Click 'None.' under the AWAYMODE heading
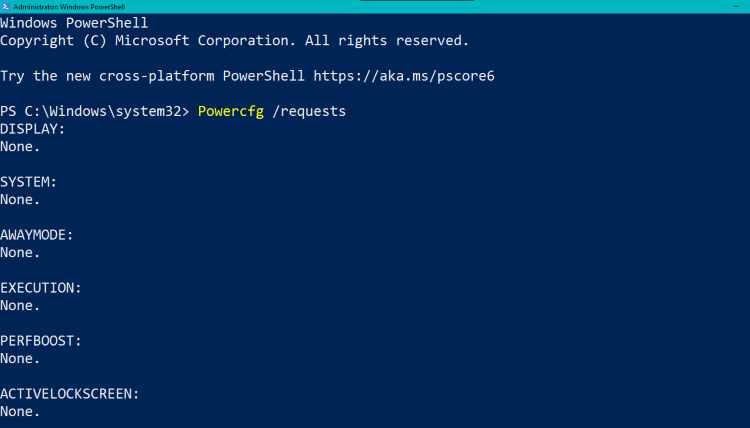 point(20,252)
